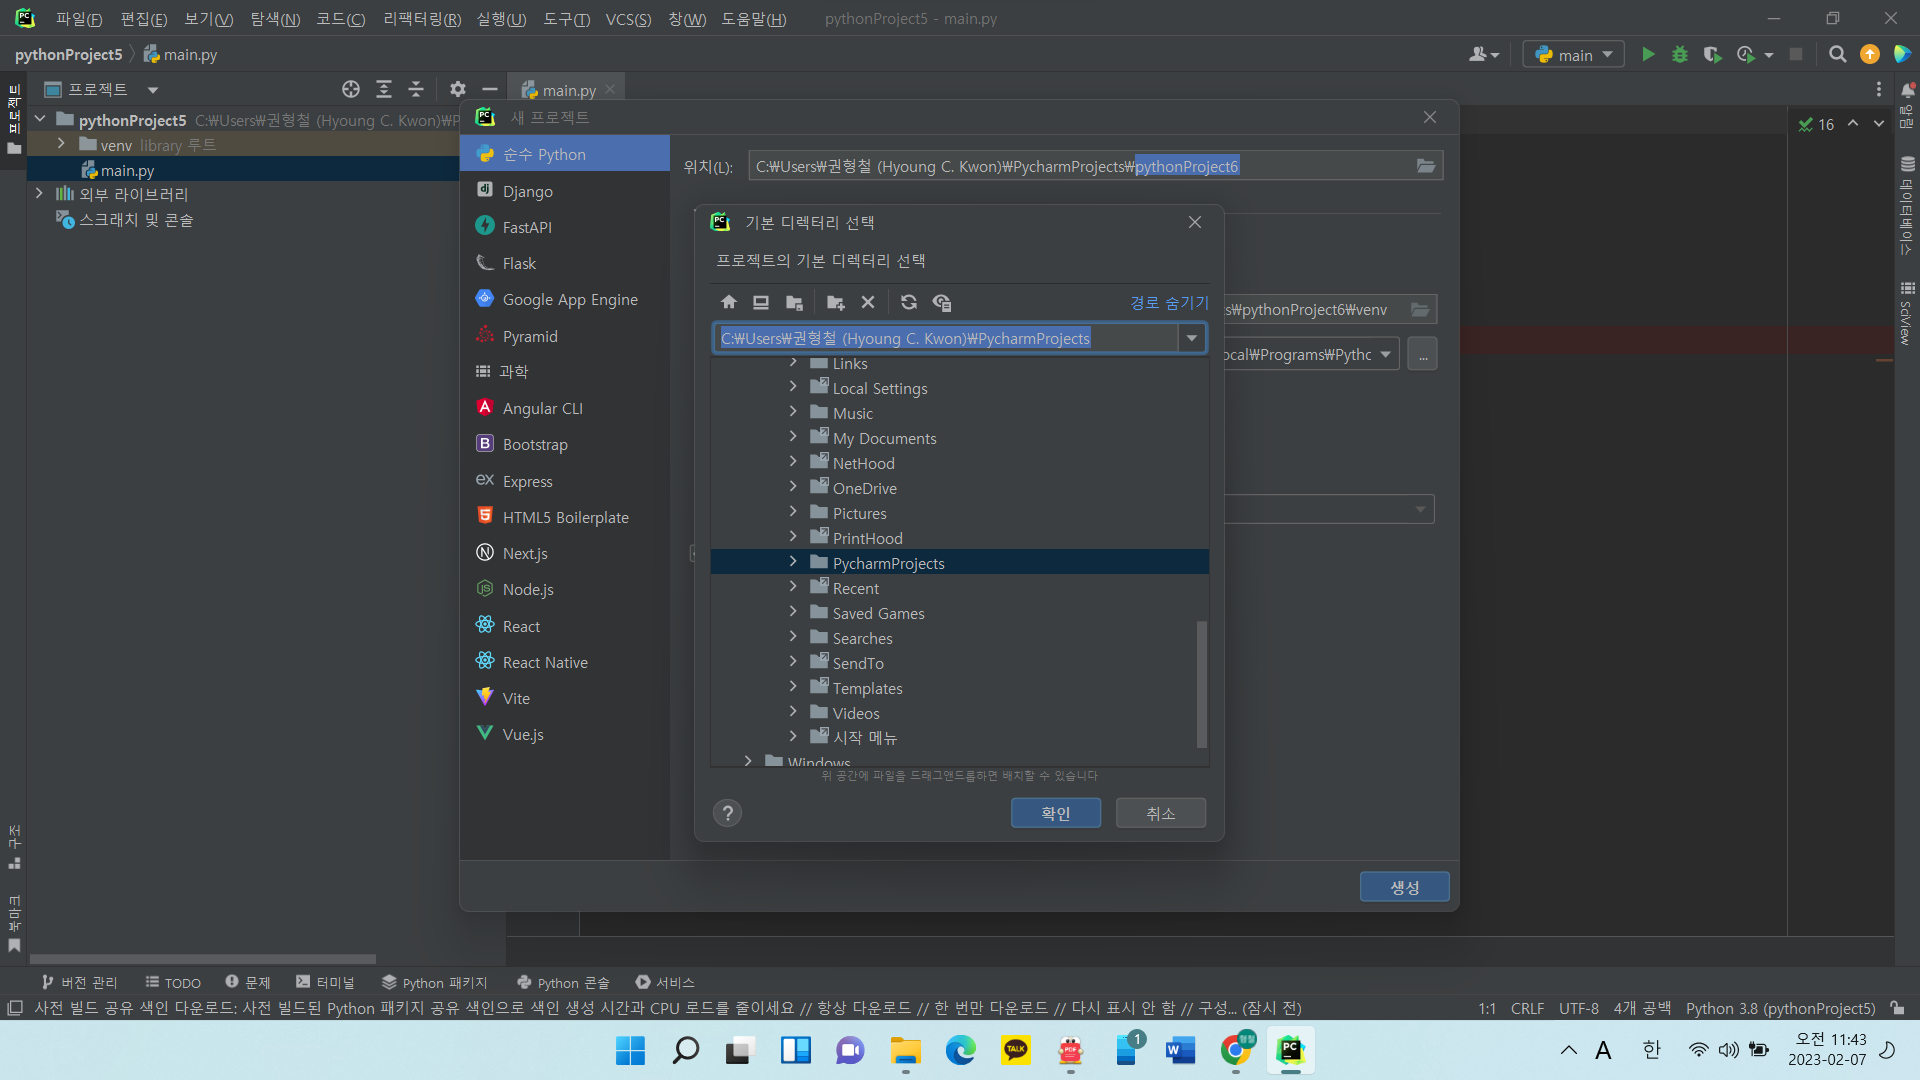Click the directory path input field
The width and height of the screenshot is (1920, 1080).
948,338
